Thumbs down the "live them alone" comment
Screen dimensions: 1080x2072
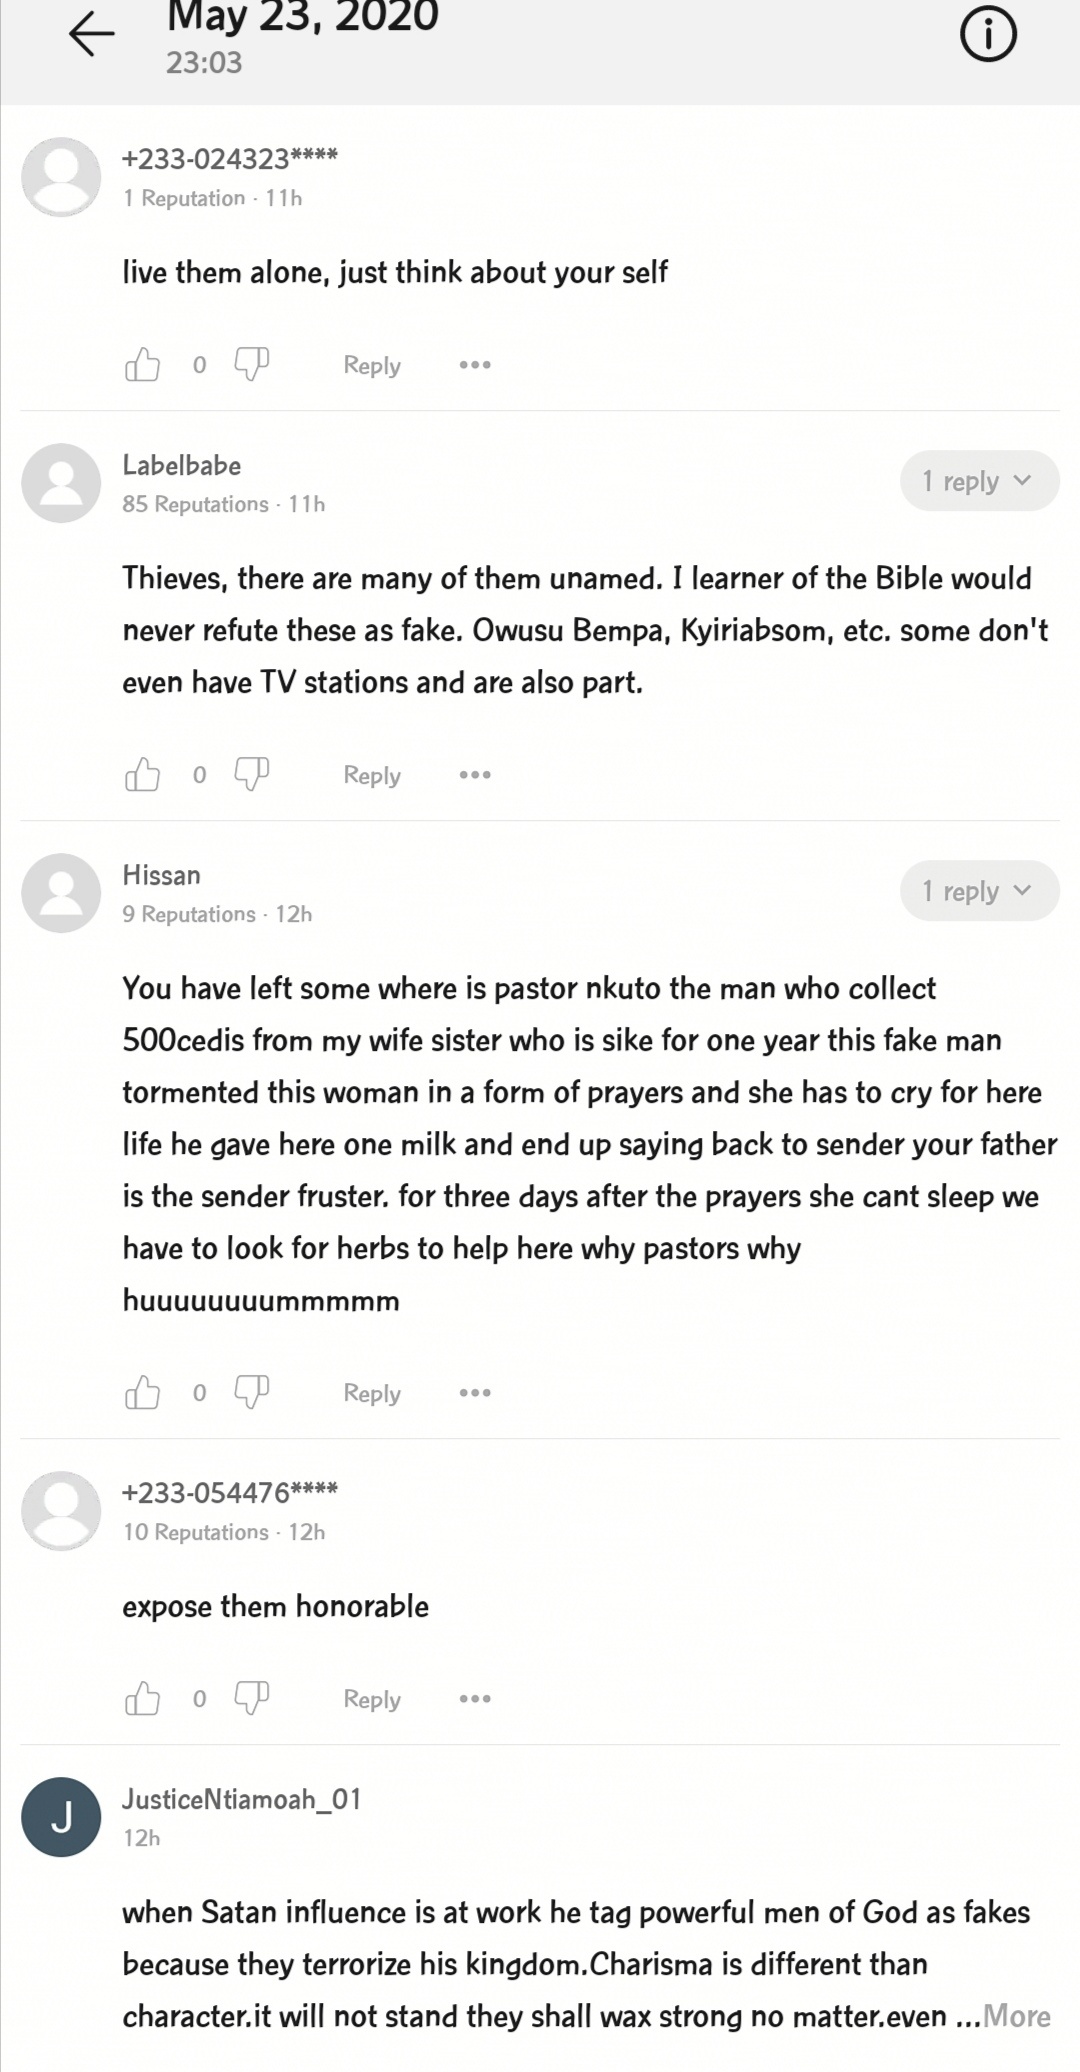point(251,364)
